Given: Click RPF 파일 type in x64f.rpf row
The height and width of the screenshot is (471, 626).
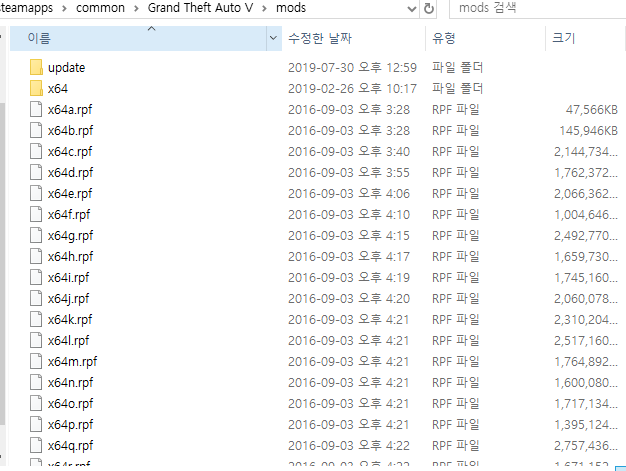Looking at the screenshot, I should 456,214.
